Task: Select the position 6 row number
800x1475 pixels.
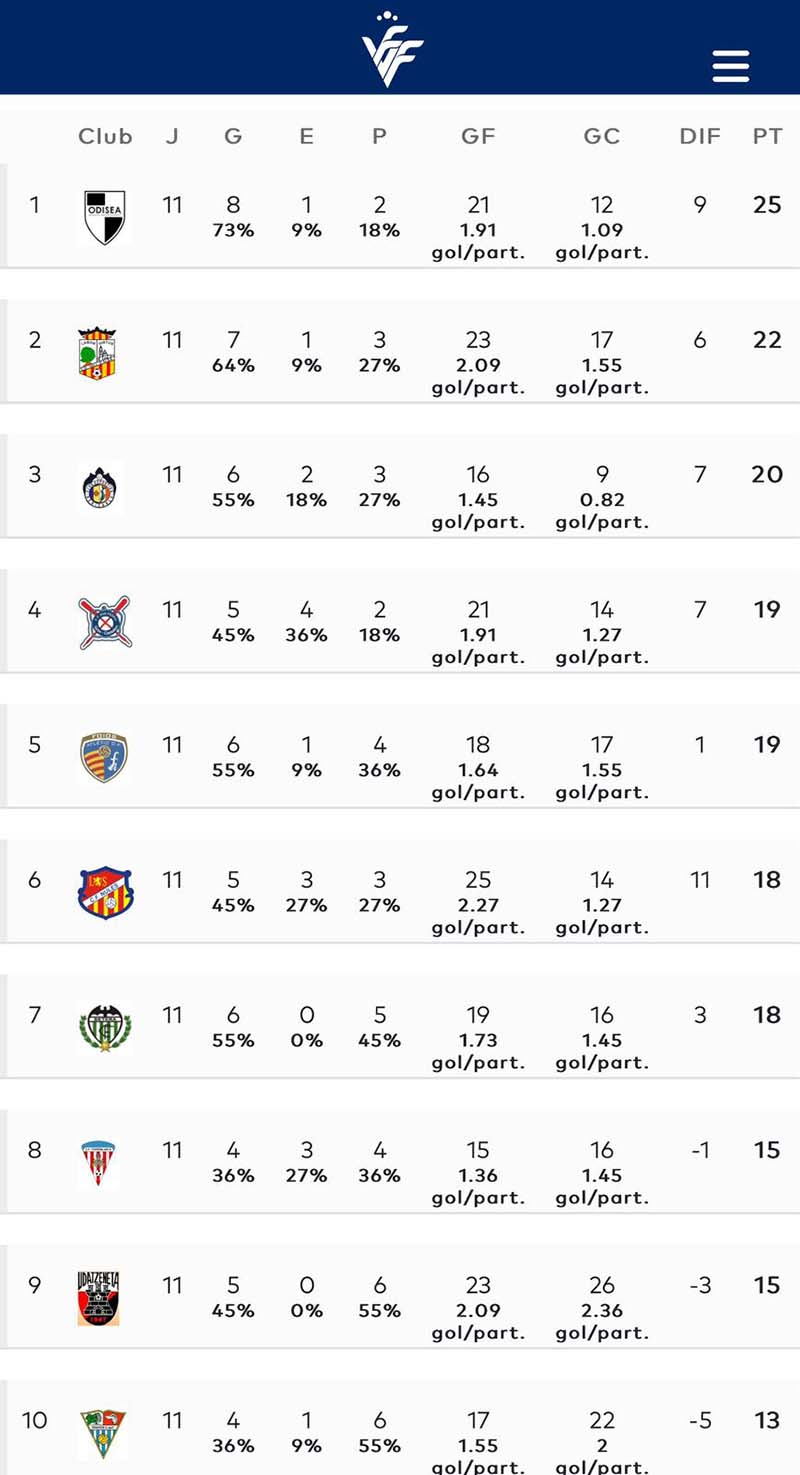Action: (35, 880)
